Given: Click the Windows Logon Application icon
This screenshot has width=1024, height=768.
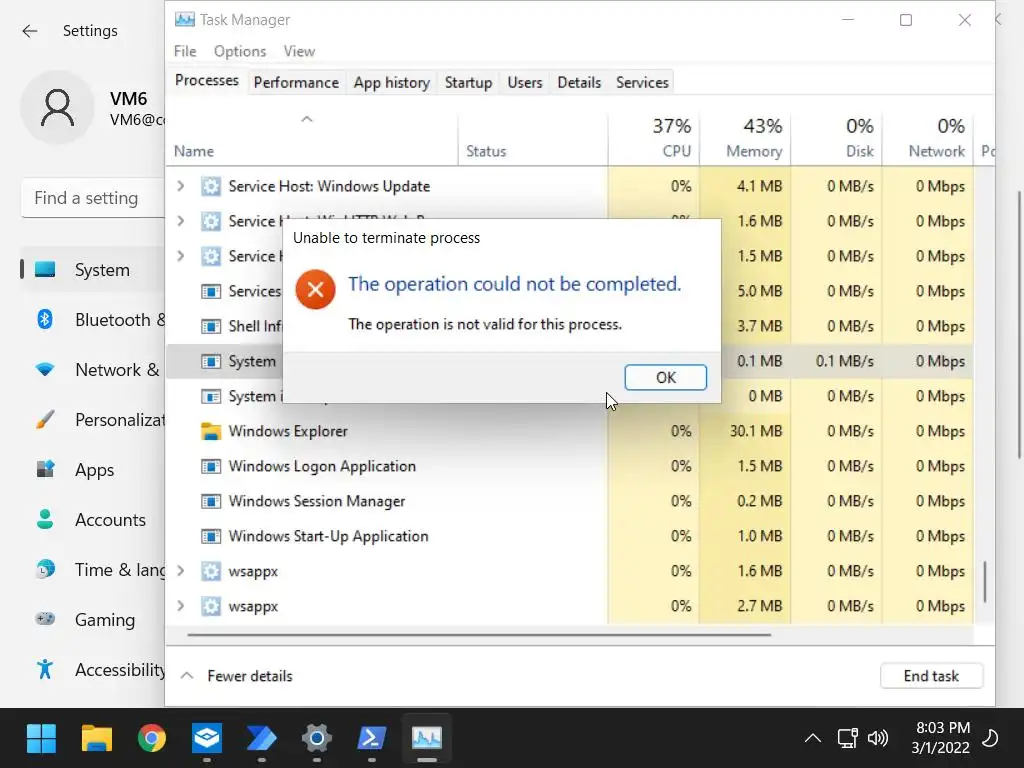Looking at the screenshot, I should tap(210, 466).
